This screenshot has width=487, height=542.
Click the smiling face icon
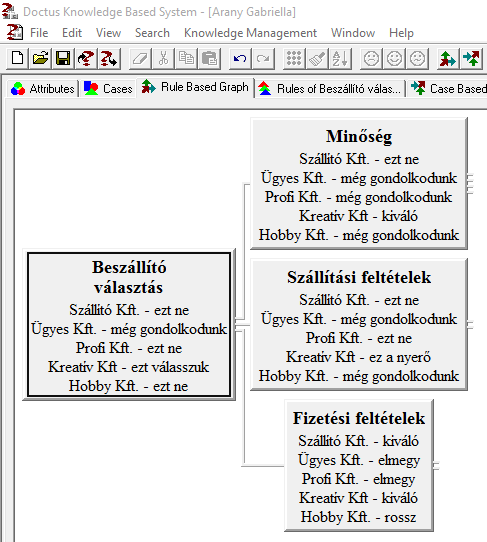(x=394, y=58)
